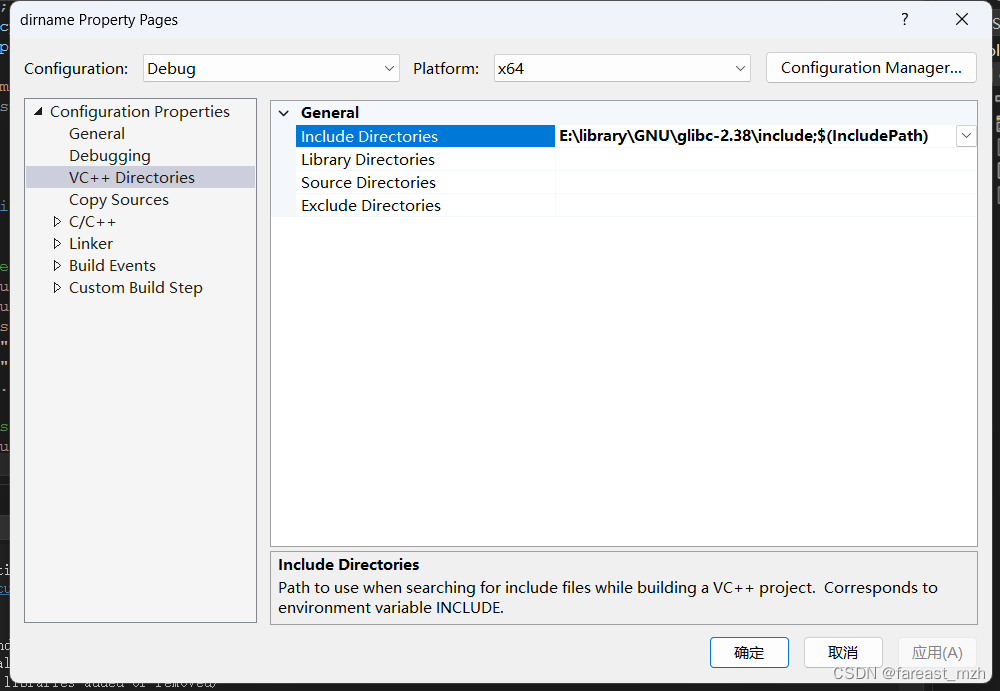Screen dimensions: 1000x691
Task: Collapse the General section chevron
Action: tap(283, 112)
